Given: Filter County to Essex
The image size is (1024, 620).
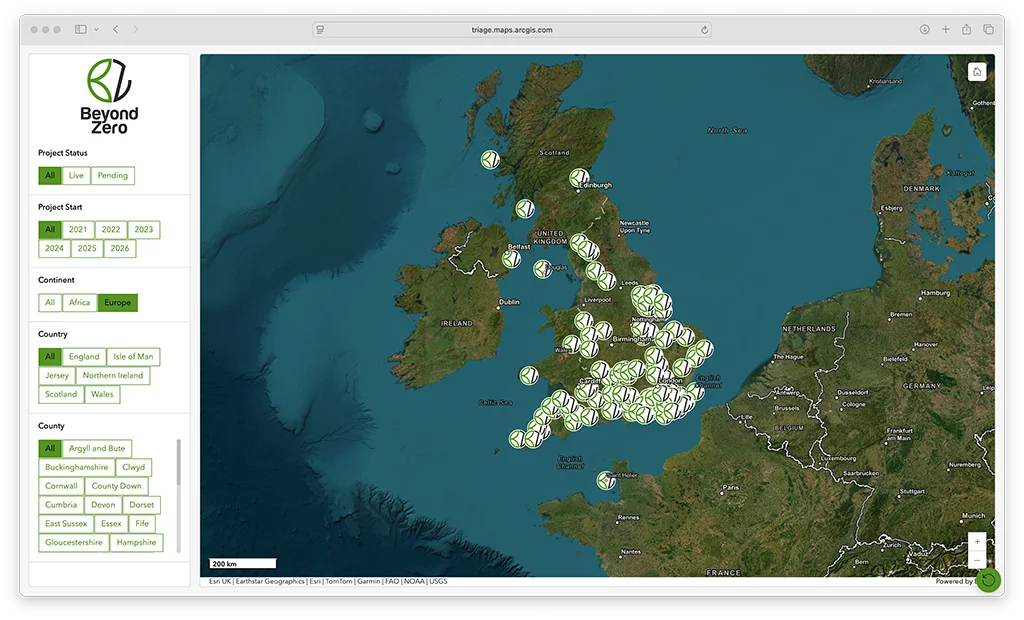Looking at the screenshot, I should pyautogui.click(x=111, y=525).
